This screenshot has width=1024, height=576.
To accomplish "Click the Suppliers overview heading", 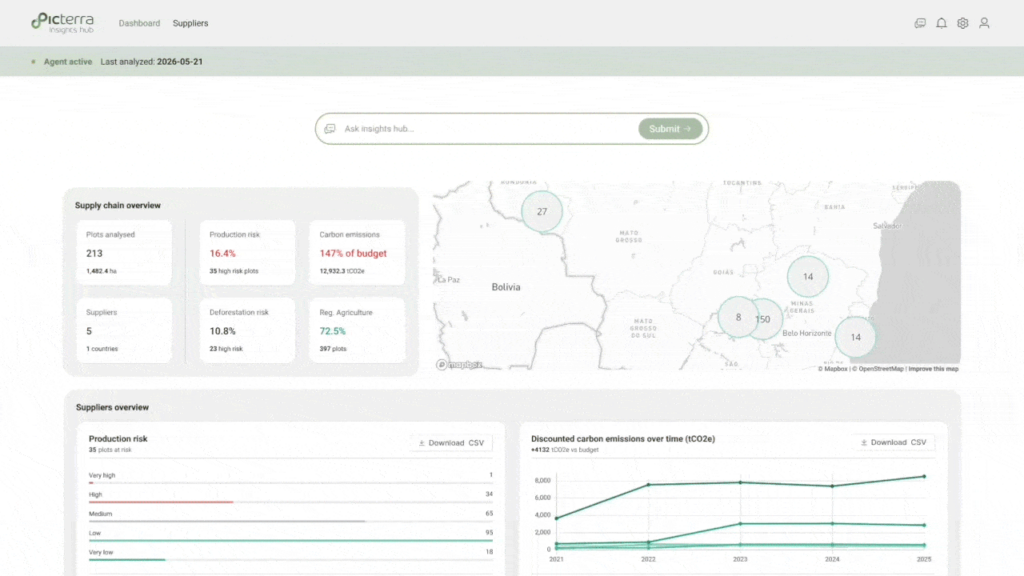I will [112, 407].
